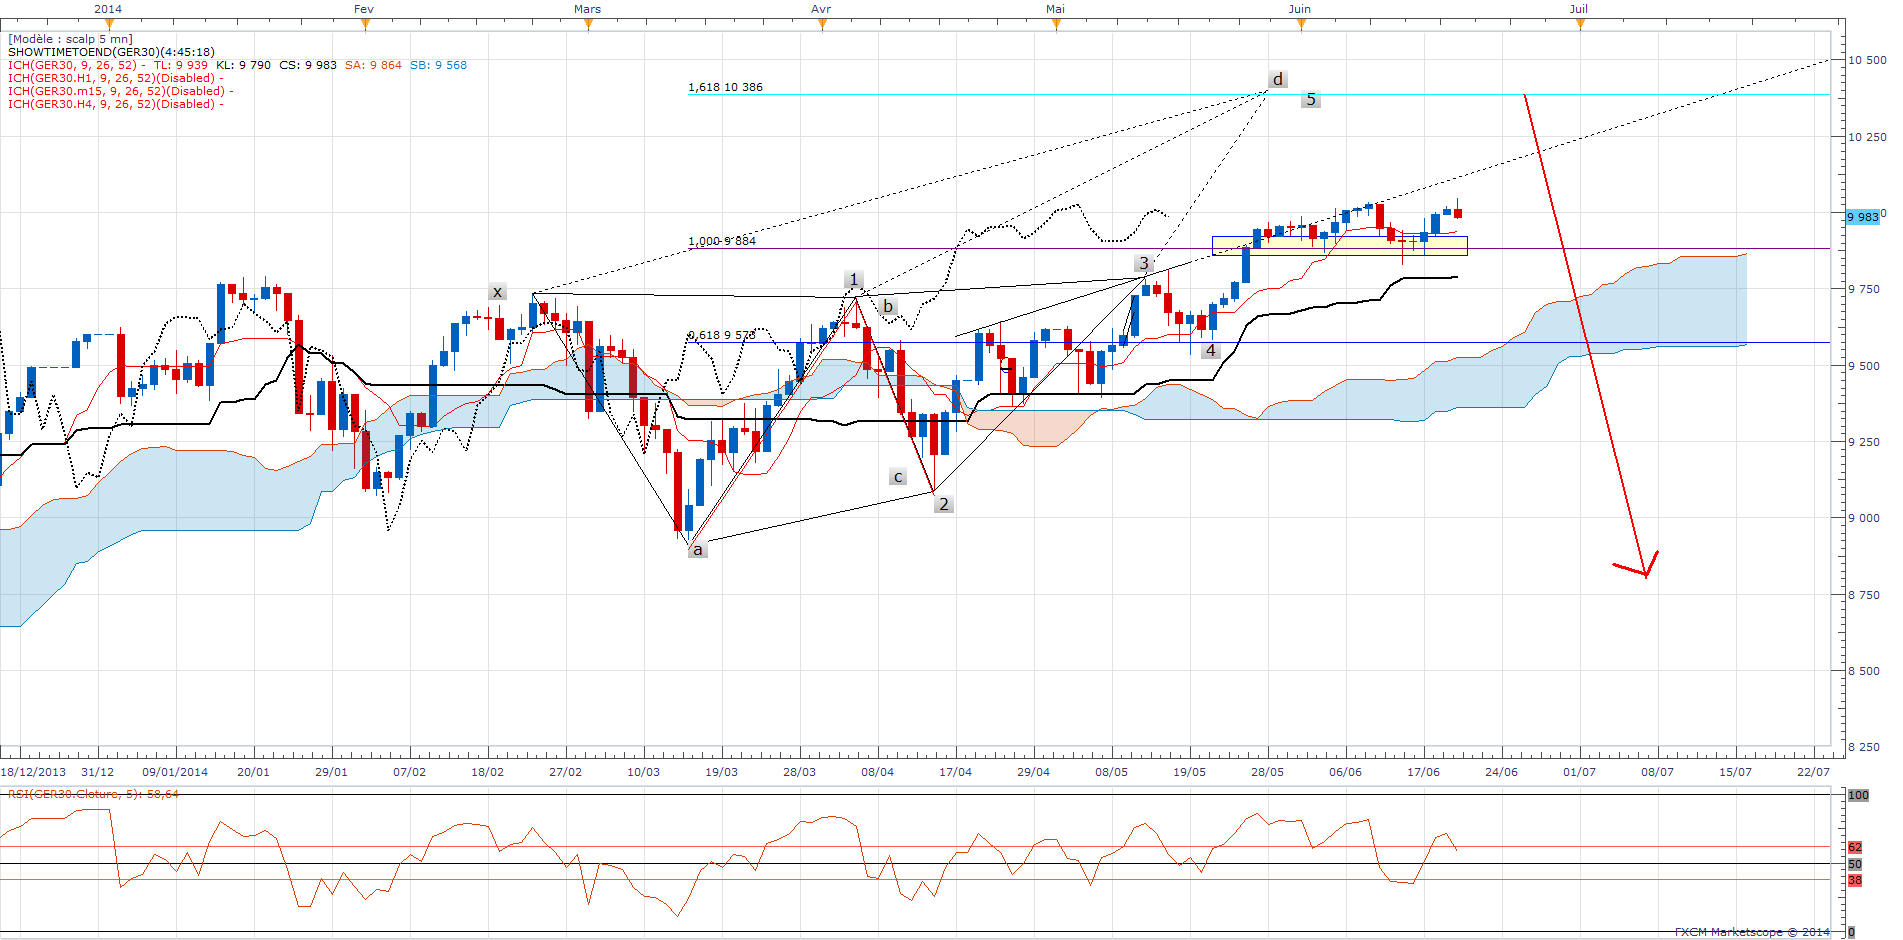1903x940 pixels.
Task: Click the "SA: 9 864" value
Action: point(373,65)
